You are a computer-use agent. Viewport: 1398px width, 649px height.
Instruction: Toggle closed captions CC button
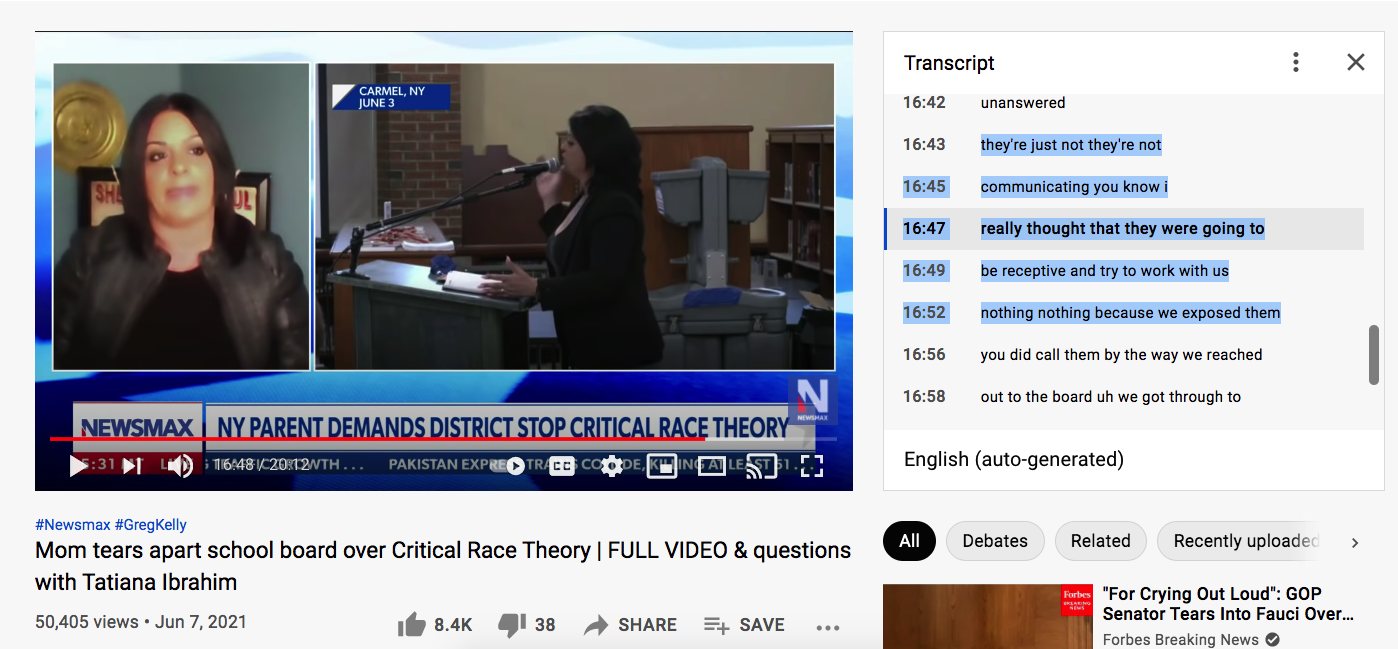[x=562, y=465]
